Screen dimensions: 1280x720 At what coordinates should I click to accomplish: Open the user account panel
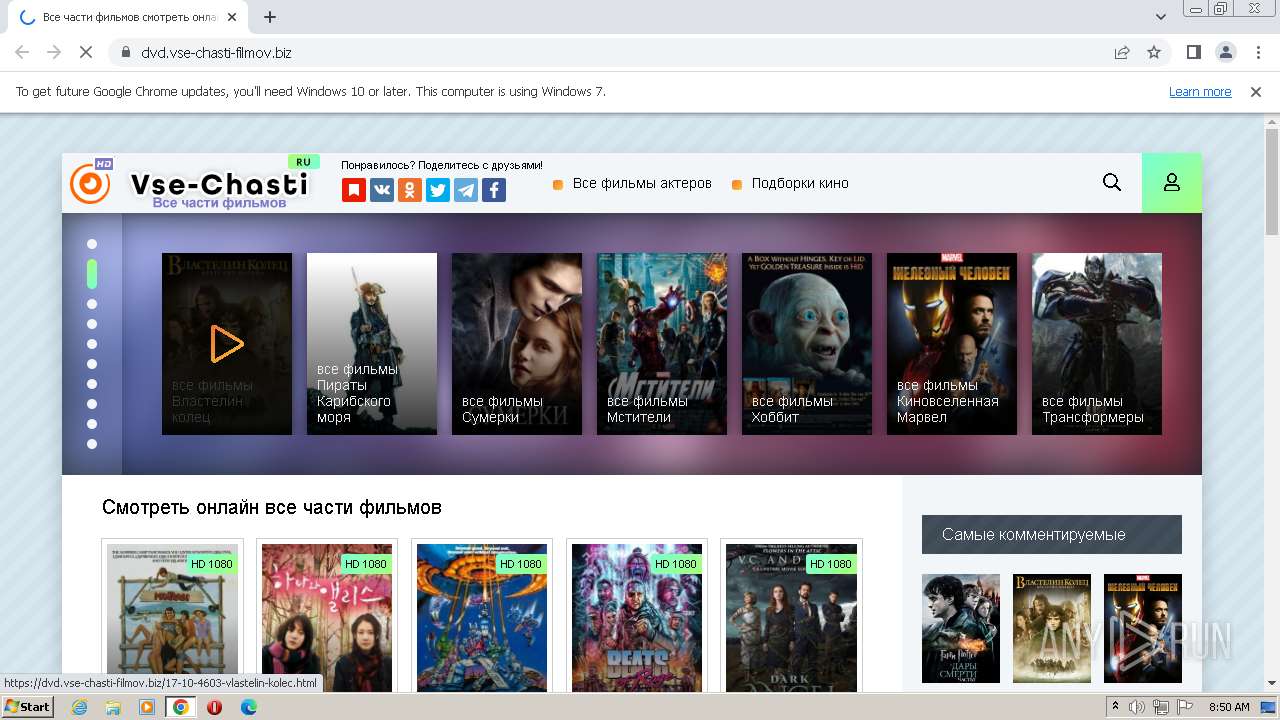[1172, 182]
